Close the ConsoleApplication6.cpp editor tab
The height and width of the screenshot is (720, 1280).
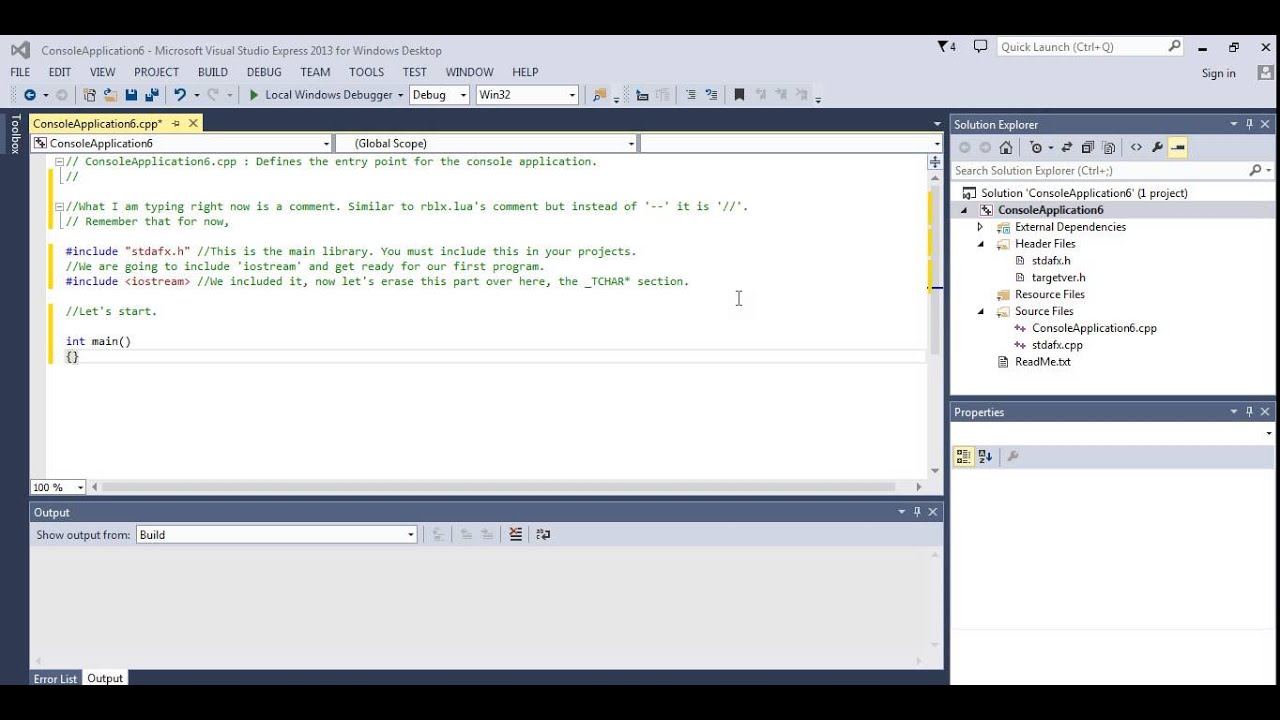point(193,124)
